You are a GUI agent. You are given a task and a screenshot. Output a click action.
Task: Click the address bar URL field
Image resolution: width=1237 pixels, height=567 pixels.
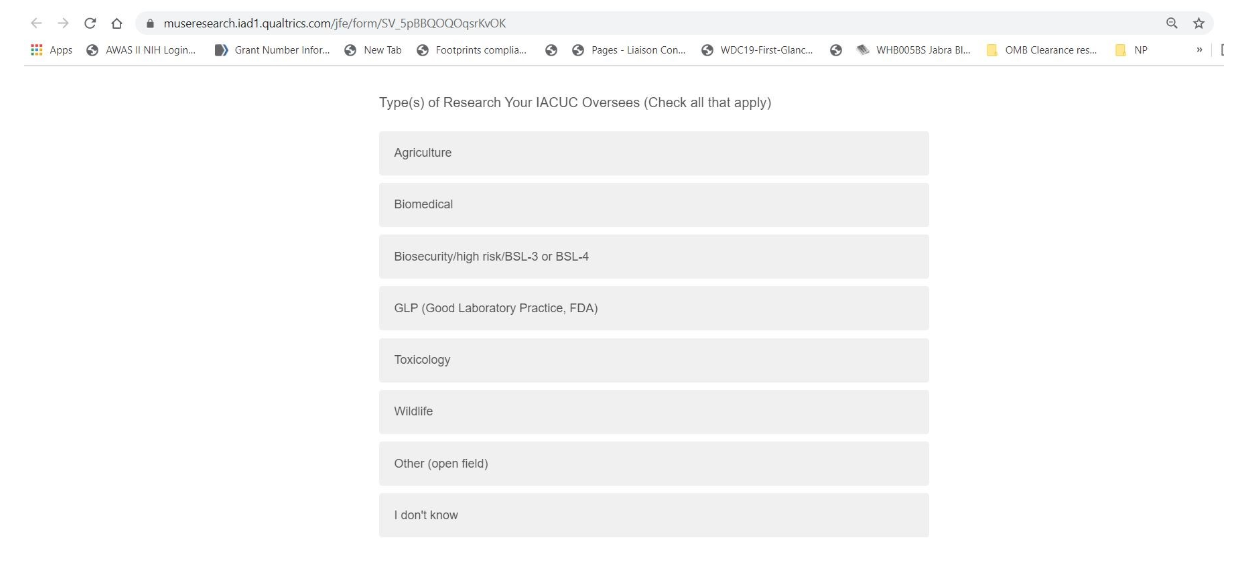pyautogui.click(x=600, y=23)
